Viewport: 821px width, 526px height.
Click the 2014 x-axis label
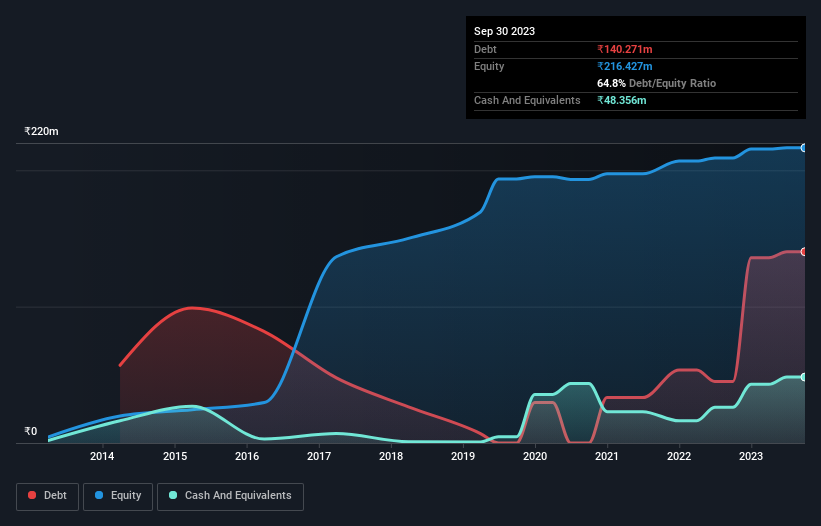tap(102, 456)
